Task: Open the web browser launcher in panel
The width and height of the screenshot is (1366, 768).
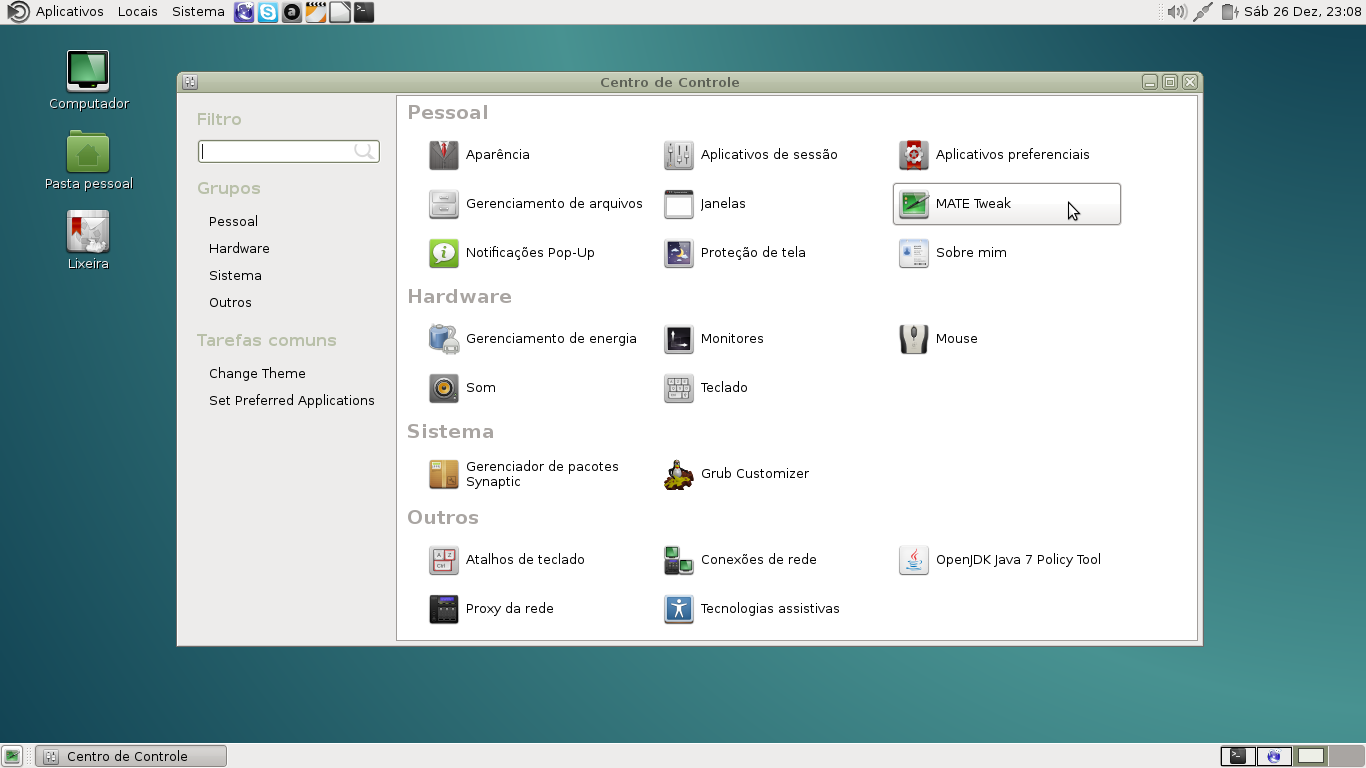Action: coord(244,12)
